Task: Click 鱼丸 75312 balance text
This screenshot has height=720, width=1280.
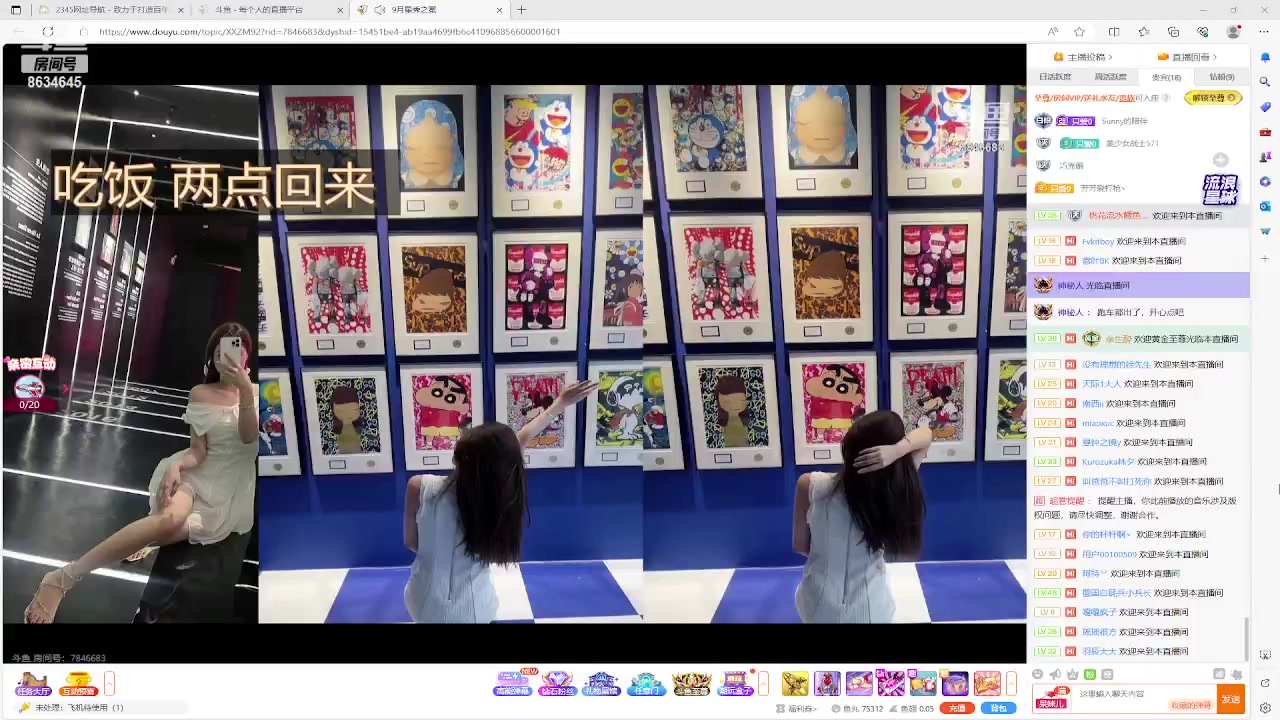Action: (864, 708)
